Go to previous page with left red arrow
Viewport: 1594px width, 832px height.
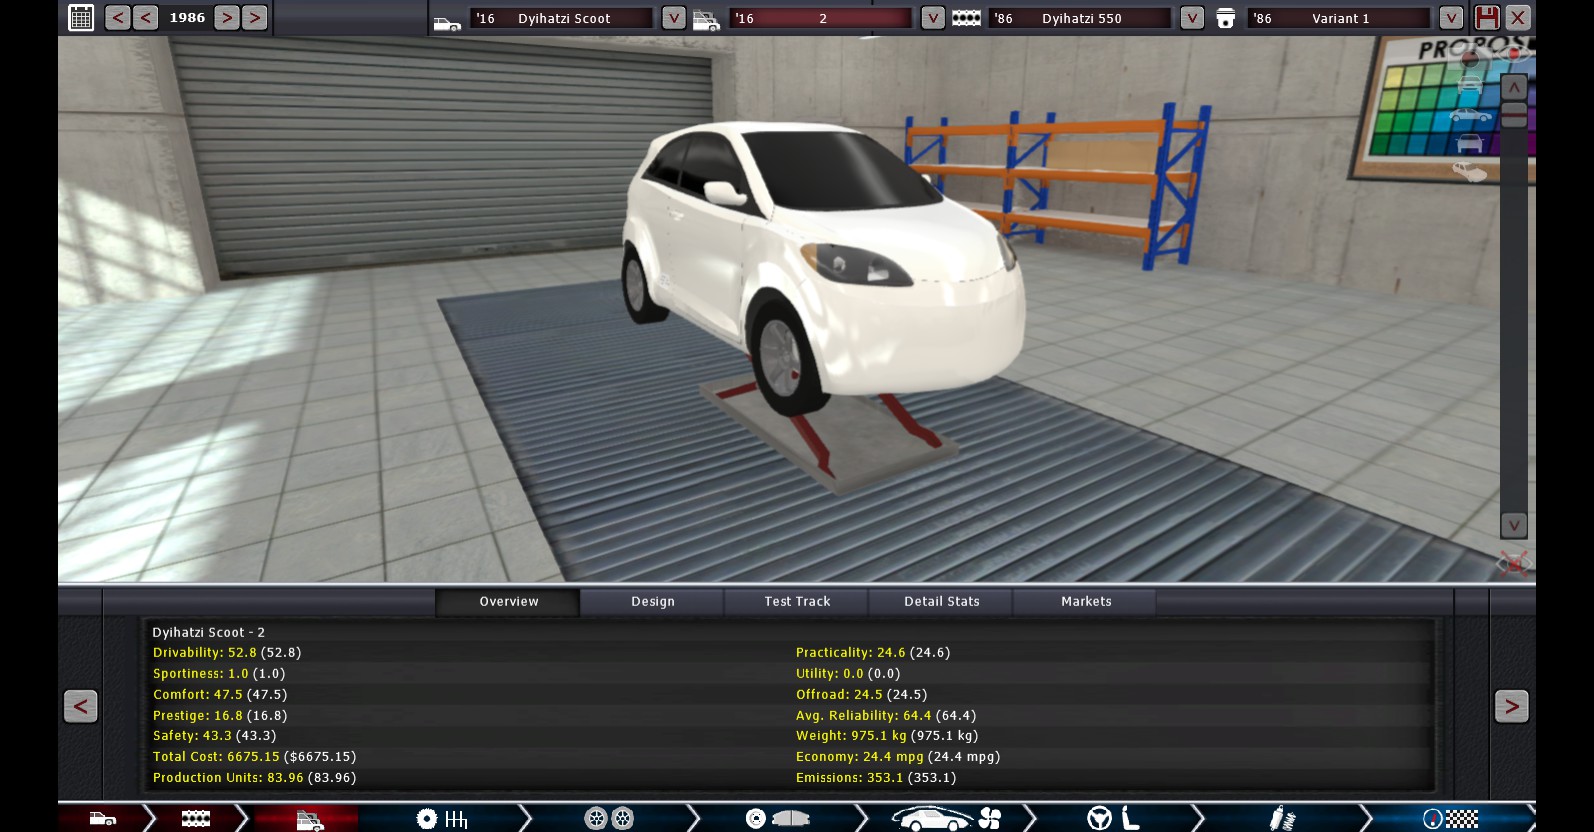[x=80, y=706]
